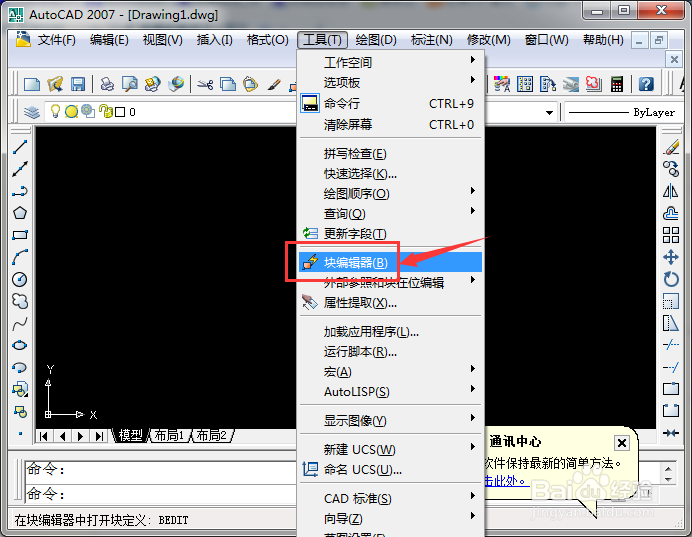The image size is (692, 537).
Task: Select the Mirror tool
Action: (x=671, y=191)
